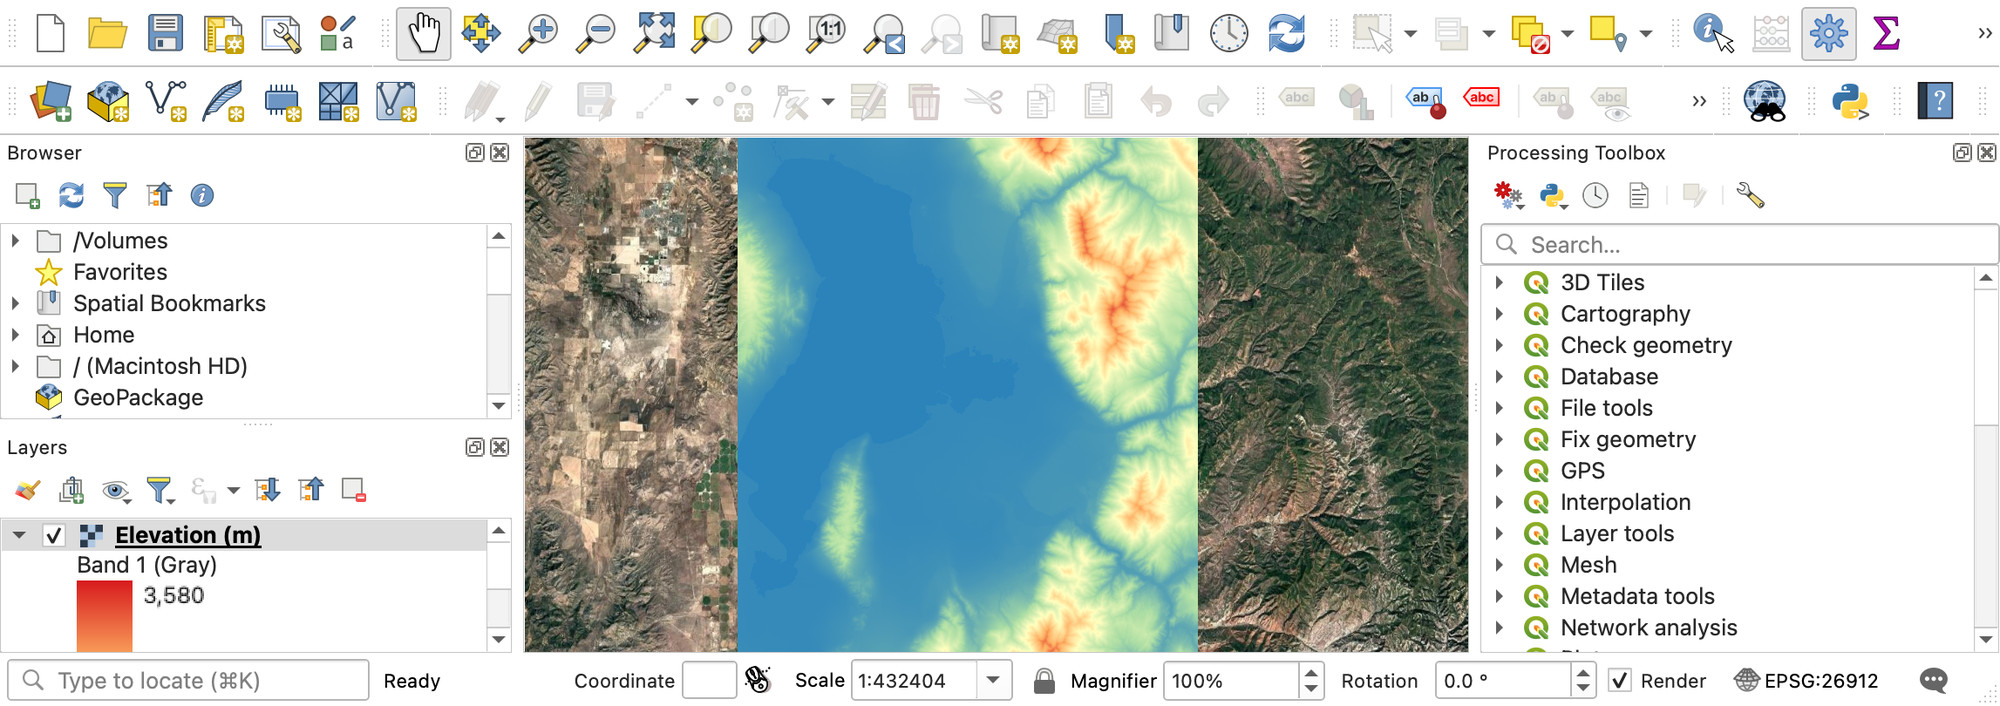
Task: Expand the /Volumes tree item
Action: (15, 241)
